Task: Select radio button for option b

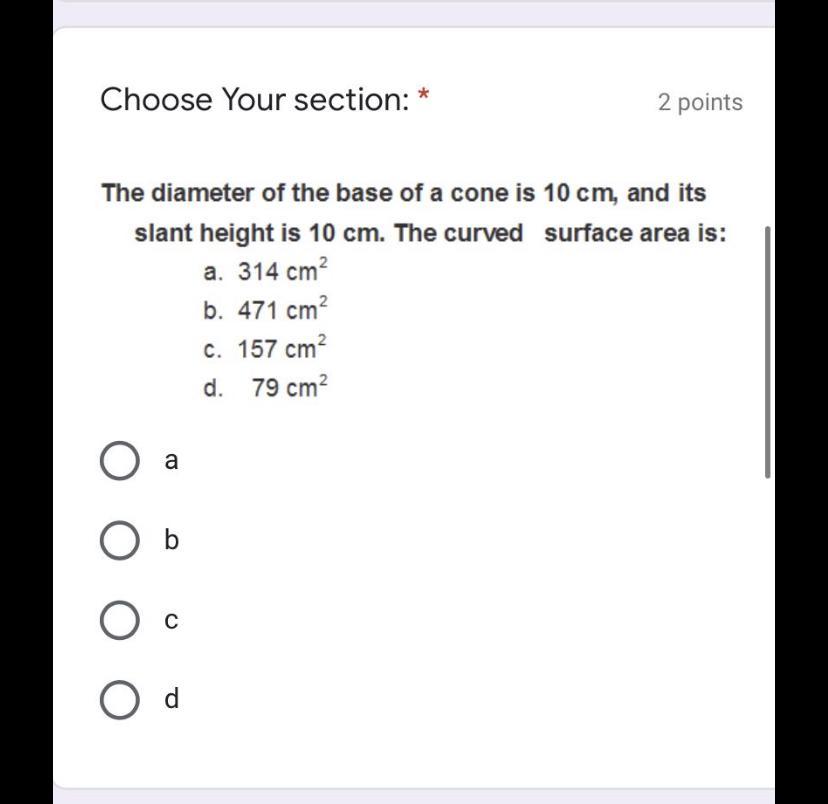Action: tap(119, 541)
